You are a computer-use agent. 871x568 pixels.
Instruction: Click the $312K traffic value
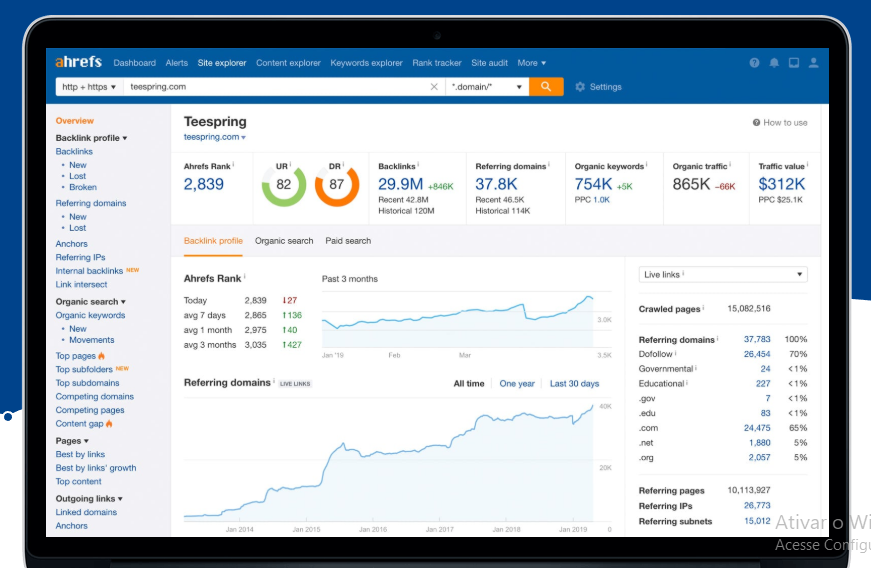click(782, 184)
